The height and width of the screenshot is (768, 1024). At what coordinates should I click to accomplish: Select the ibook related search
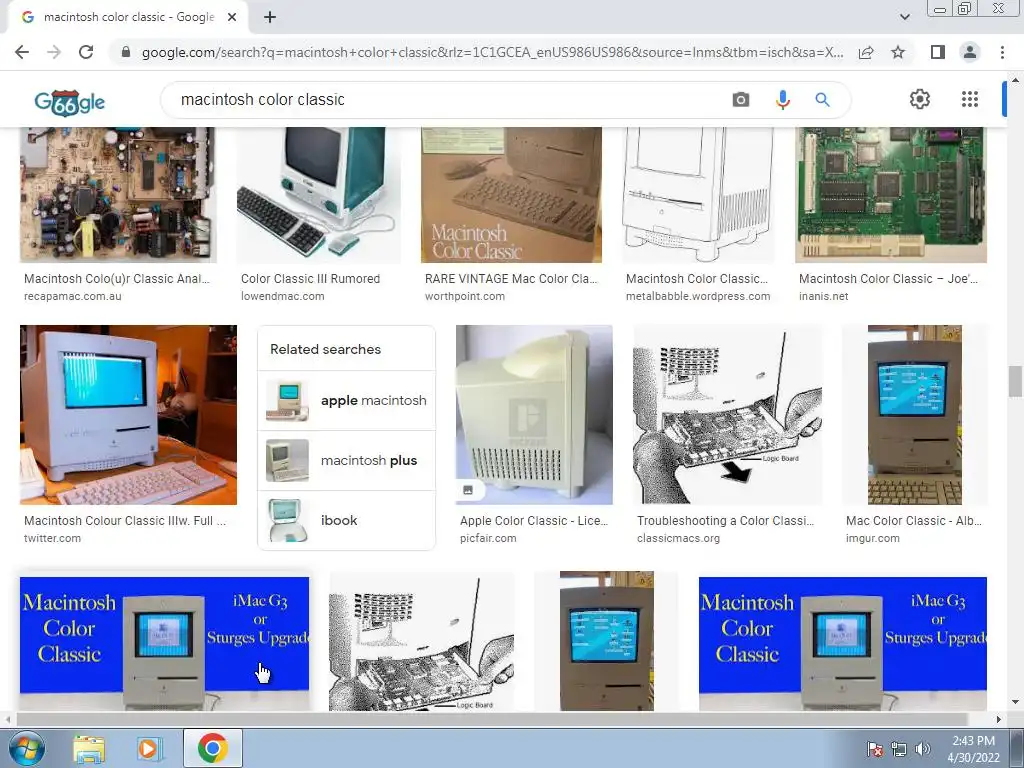[x=347, y=520]
